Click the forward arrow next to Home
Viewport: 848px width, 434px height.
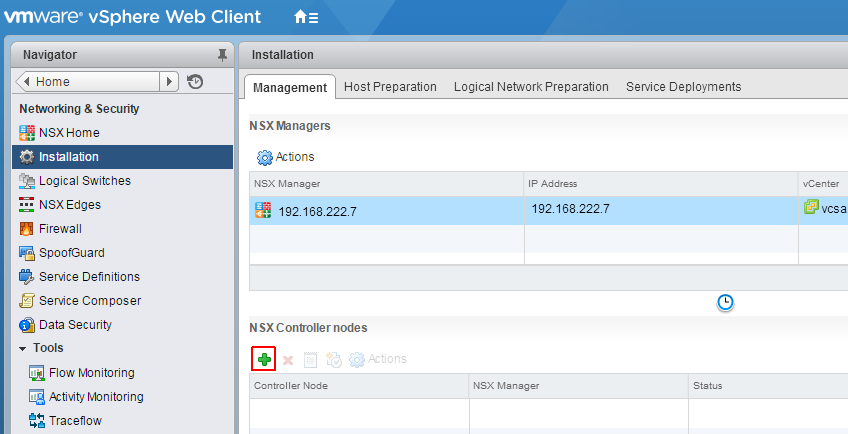[169, 82]
